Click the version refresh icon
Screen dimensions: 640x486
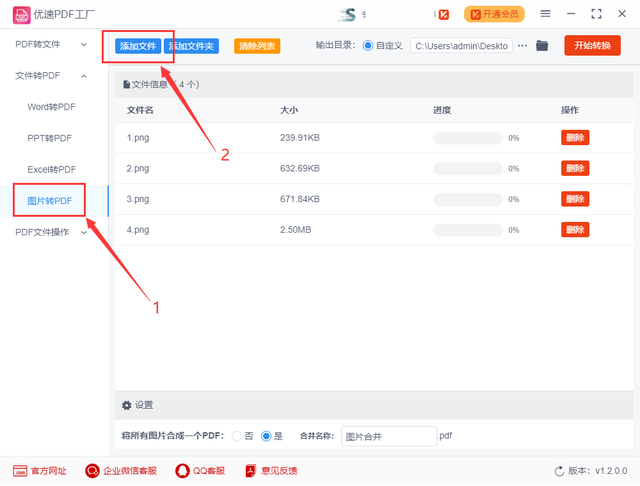point(559,471)
